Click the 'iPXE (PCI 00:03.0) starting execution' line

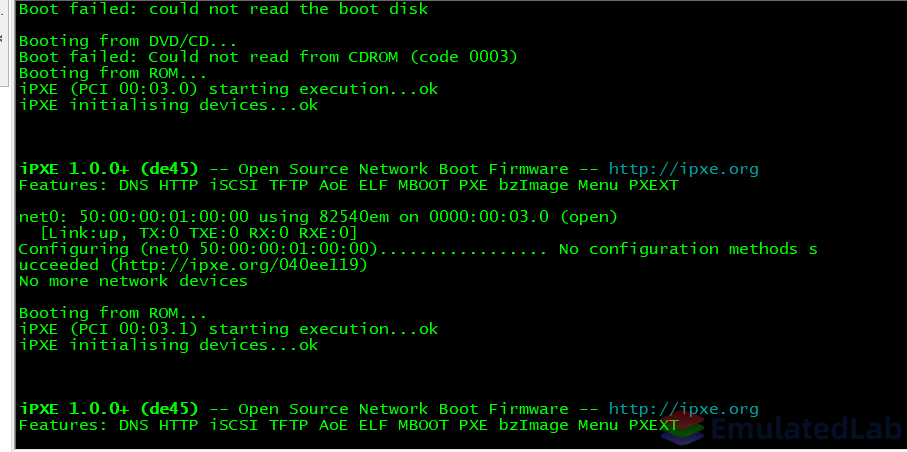(228, 89)
